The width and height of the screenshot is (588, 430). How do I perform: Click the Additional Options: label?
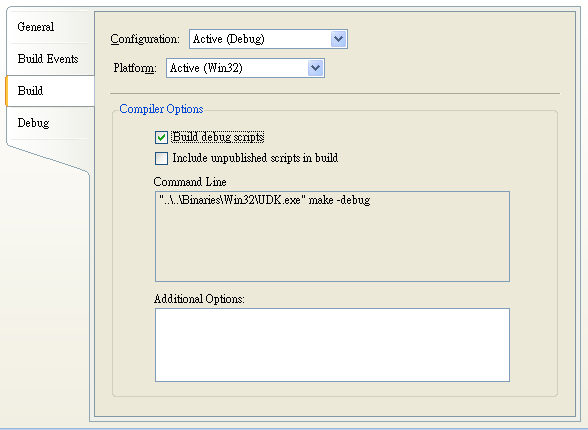tap(199, 299)
